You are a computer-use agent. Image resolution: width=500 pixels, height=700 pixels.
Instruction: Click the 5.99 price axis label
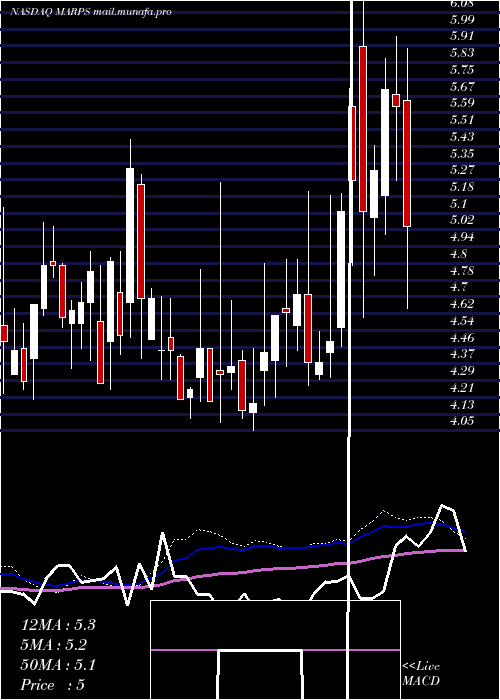tap(462, 19)
